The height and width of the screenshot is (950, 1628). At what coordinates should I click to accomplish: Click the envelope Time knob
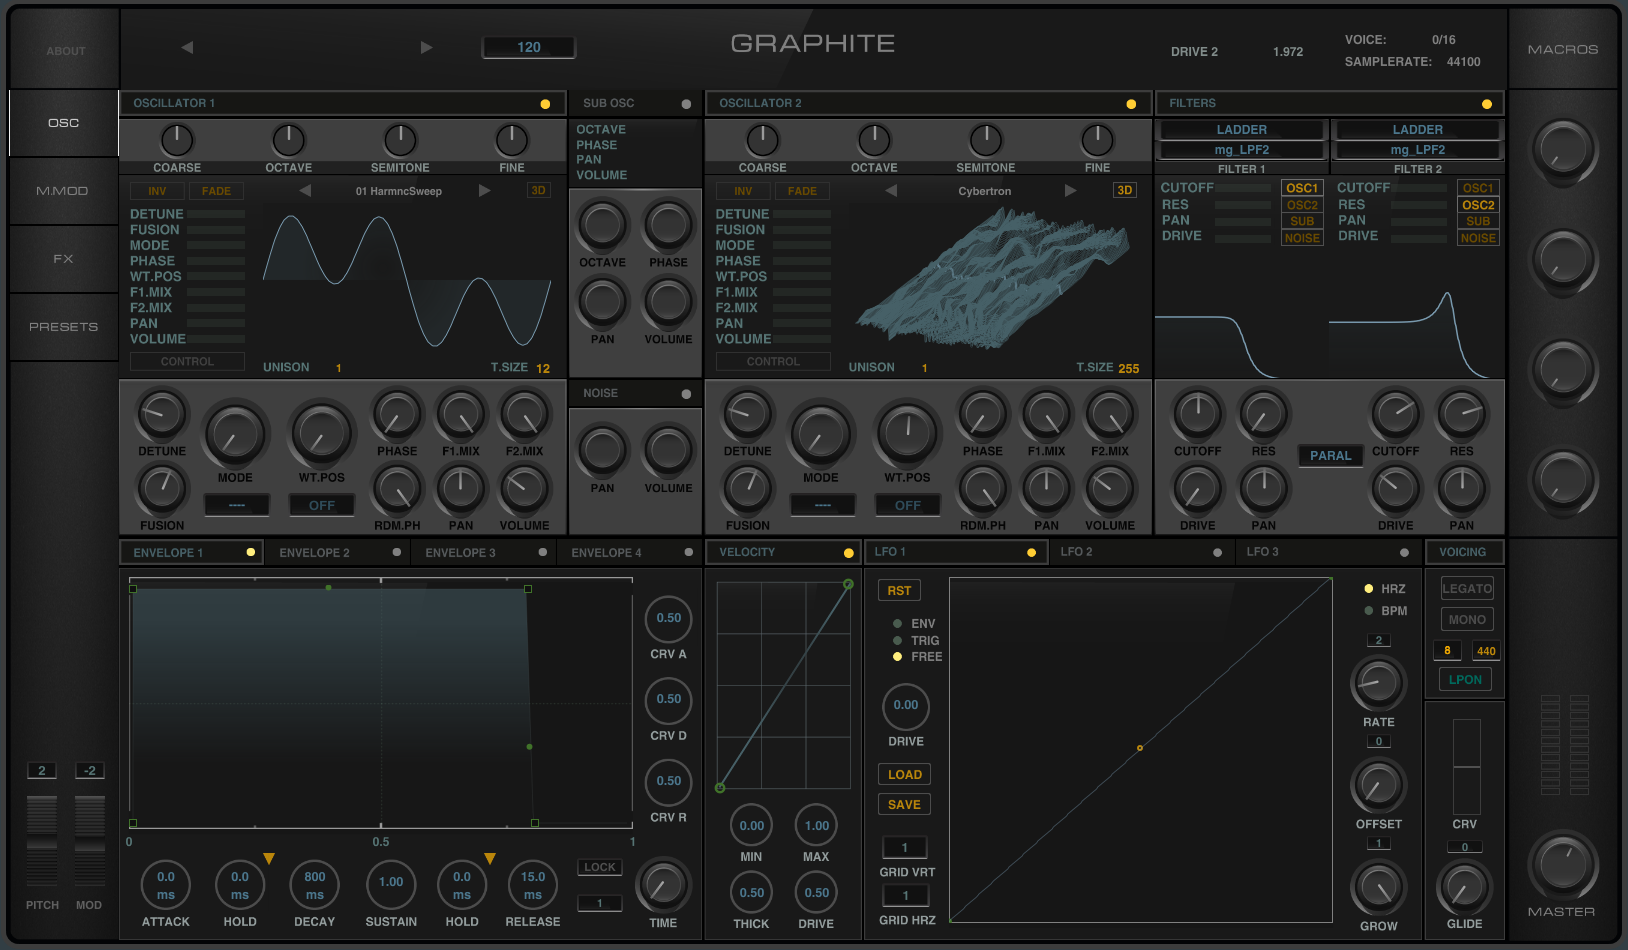pos(662,885)
